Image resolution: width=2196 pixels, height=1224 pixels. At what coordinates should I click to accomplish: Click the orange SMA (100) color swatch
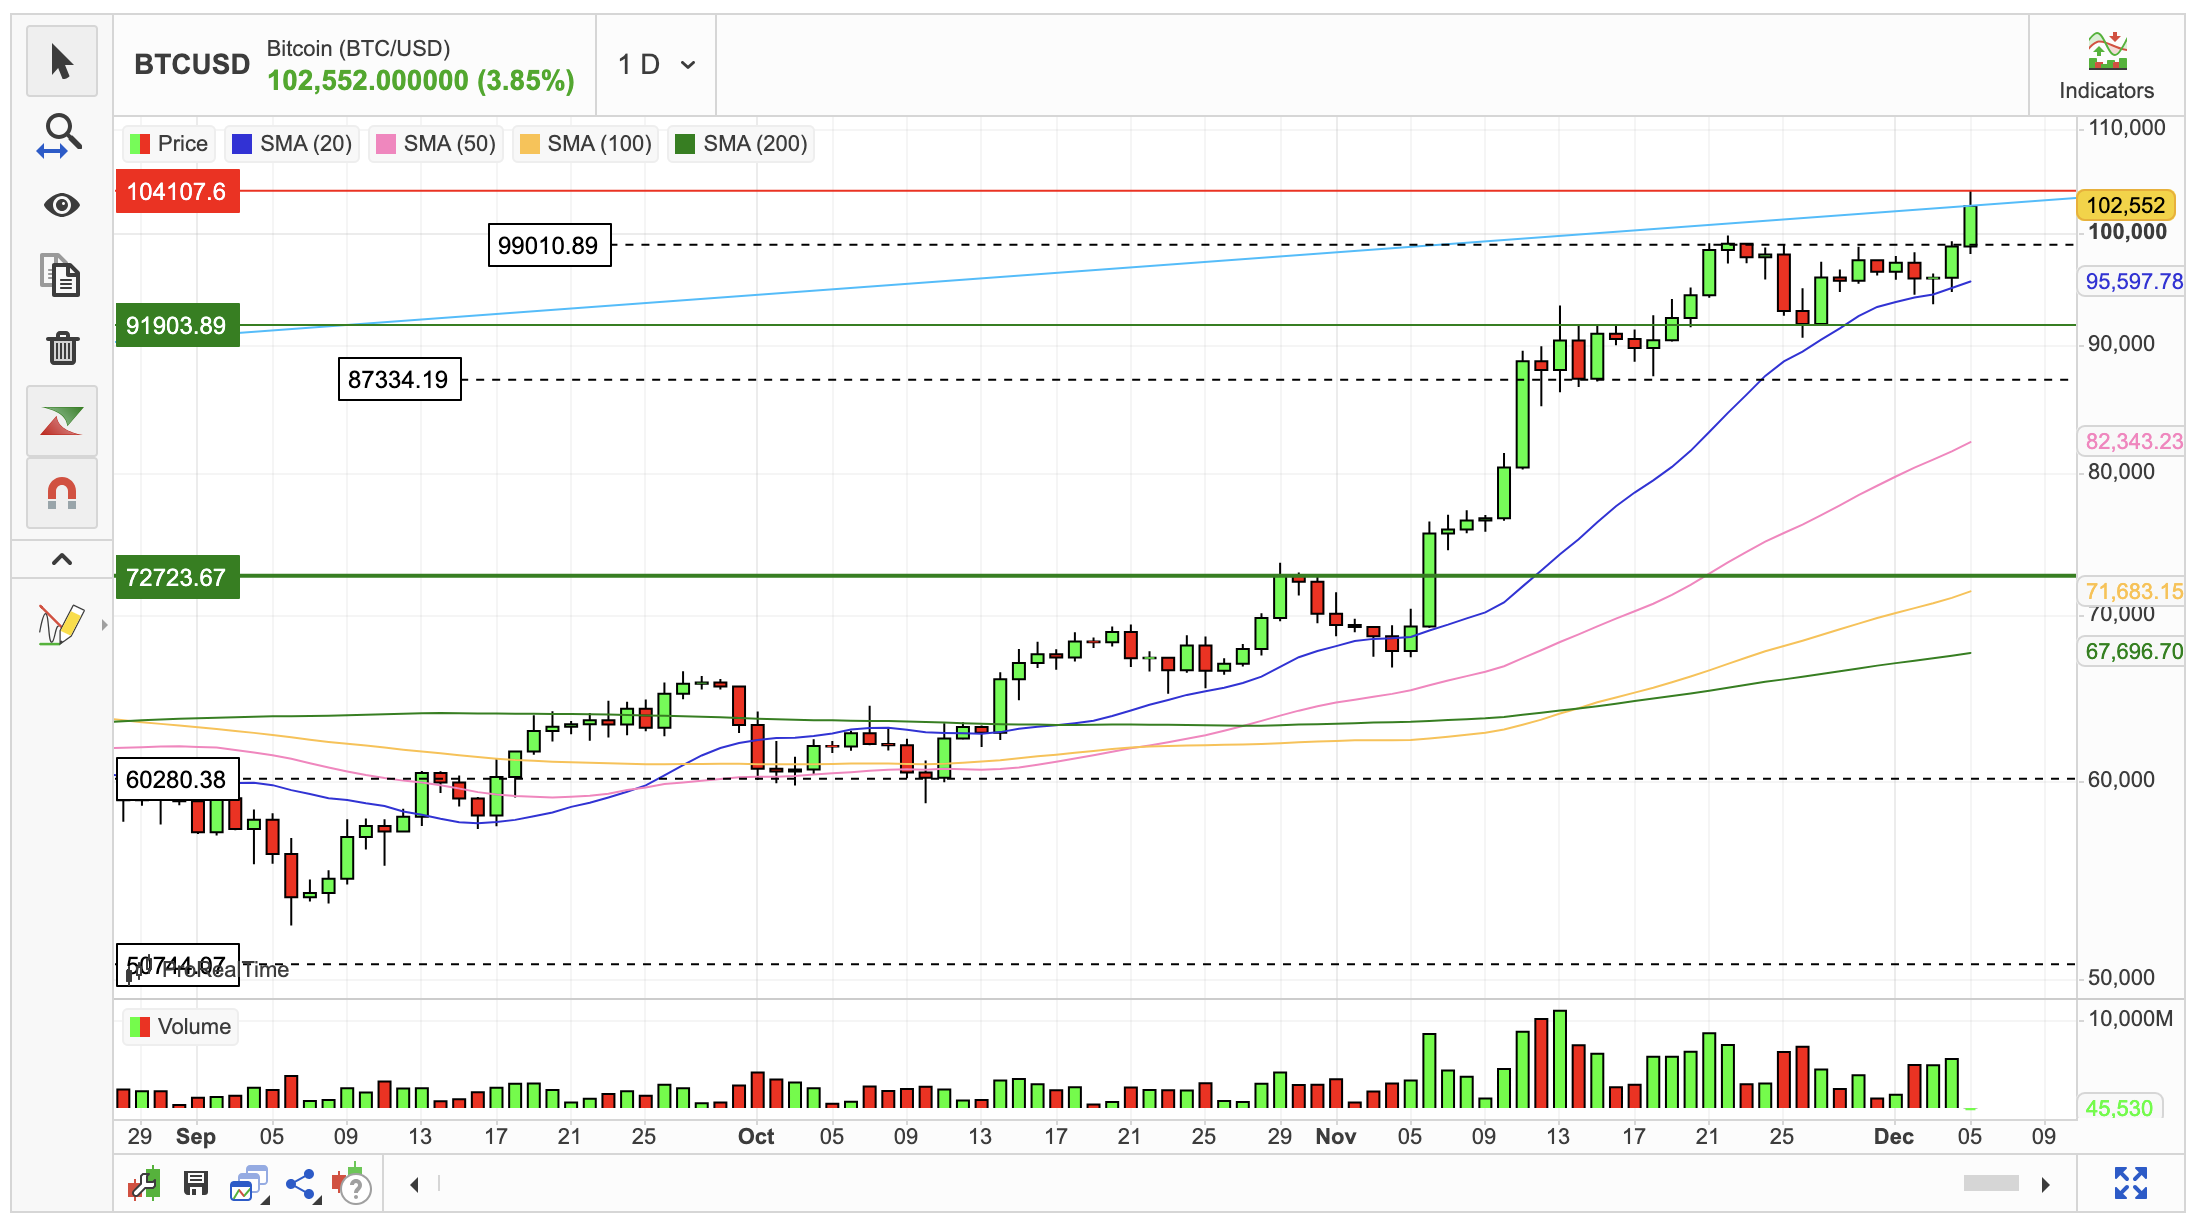529,144
